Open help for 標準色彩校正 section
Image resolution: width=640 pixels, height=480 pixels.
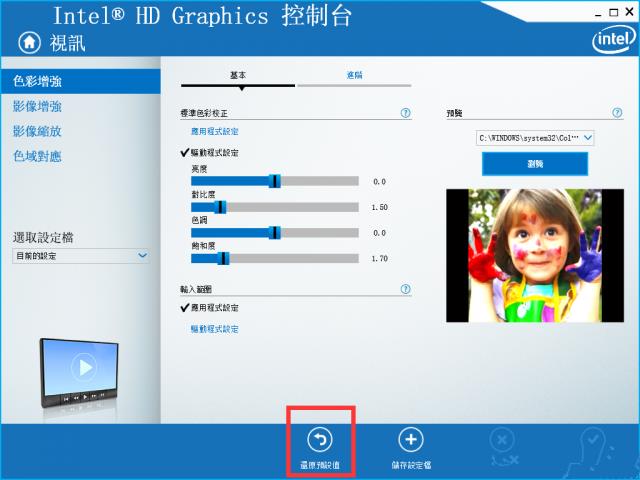click(405, 113)
